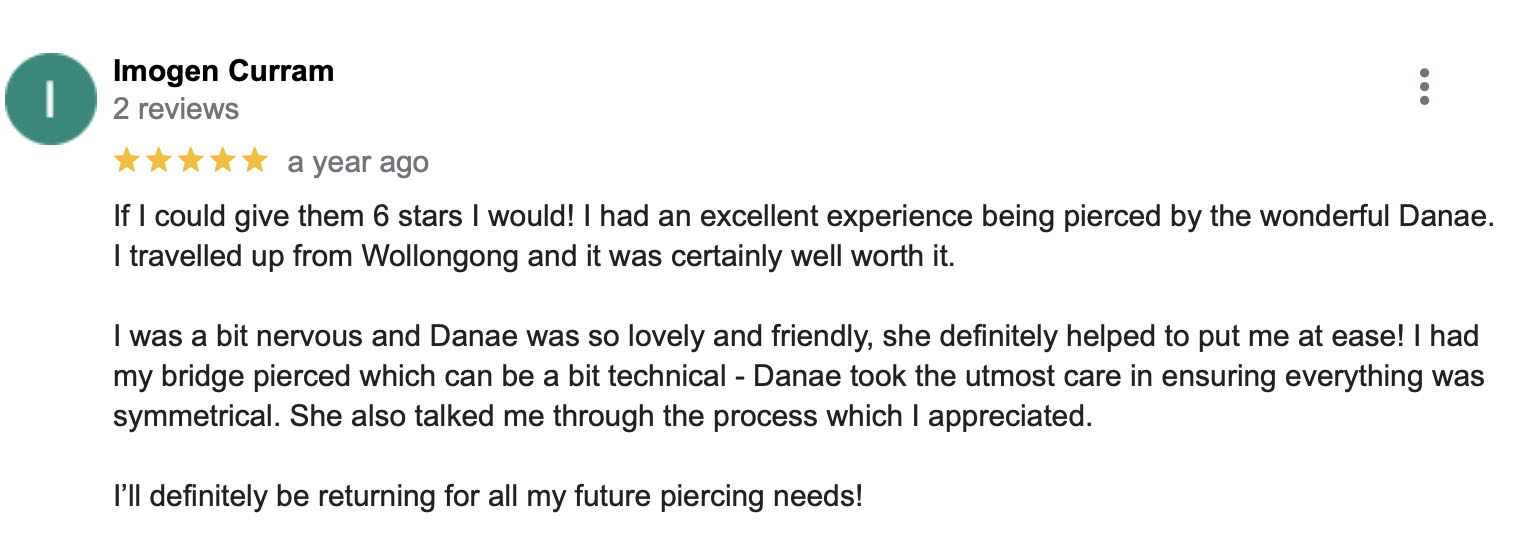The height and width of the screenshot is (534, 1540).
Task: Click the fifth yellow rating star
Action: tap(255, 161)
